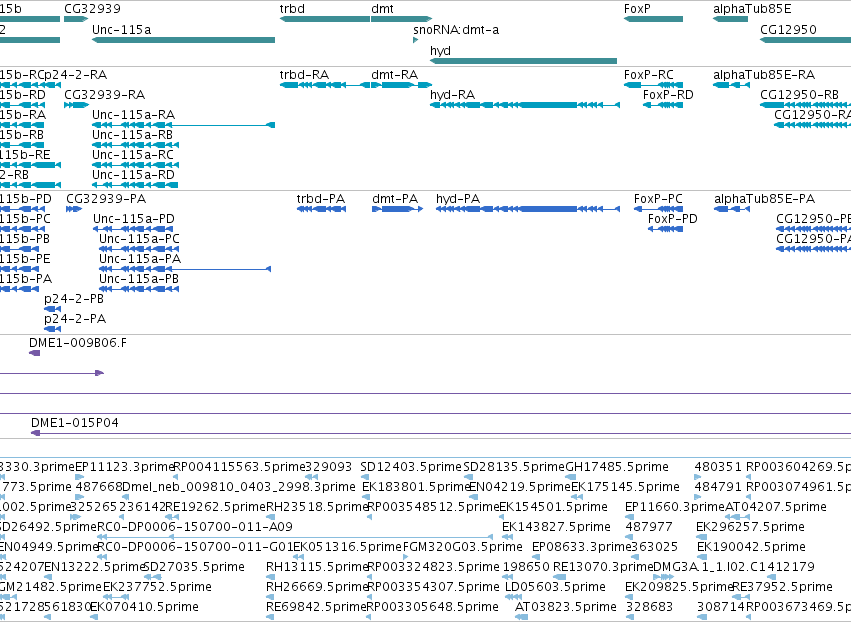Click protein p24-2-PB label
Image resolution: width=851 pixels, height=622 pixels.
coord(74,299)
